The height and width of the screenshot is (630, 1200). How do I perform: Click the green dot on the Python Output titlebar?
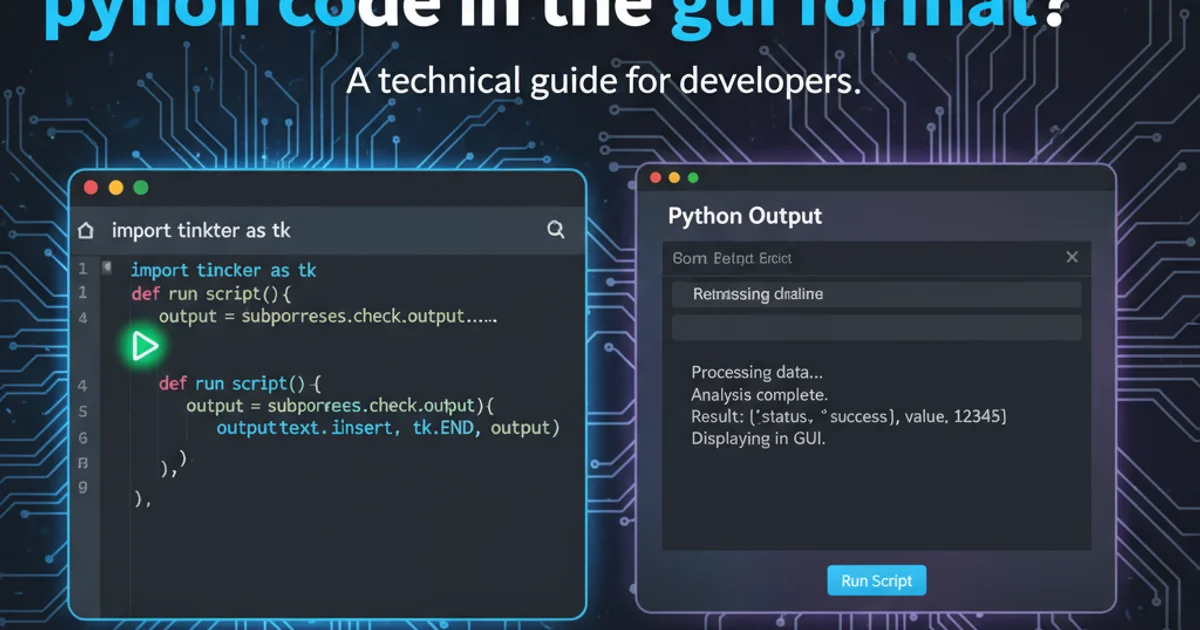pos(693,178)
